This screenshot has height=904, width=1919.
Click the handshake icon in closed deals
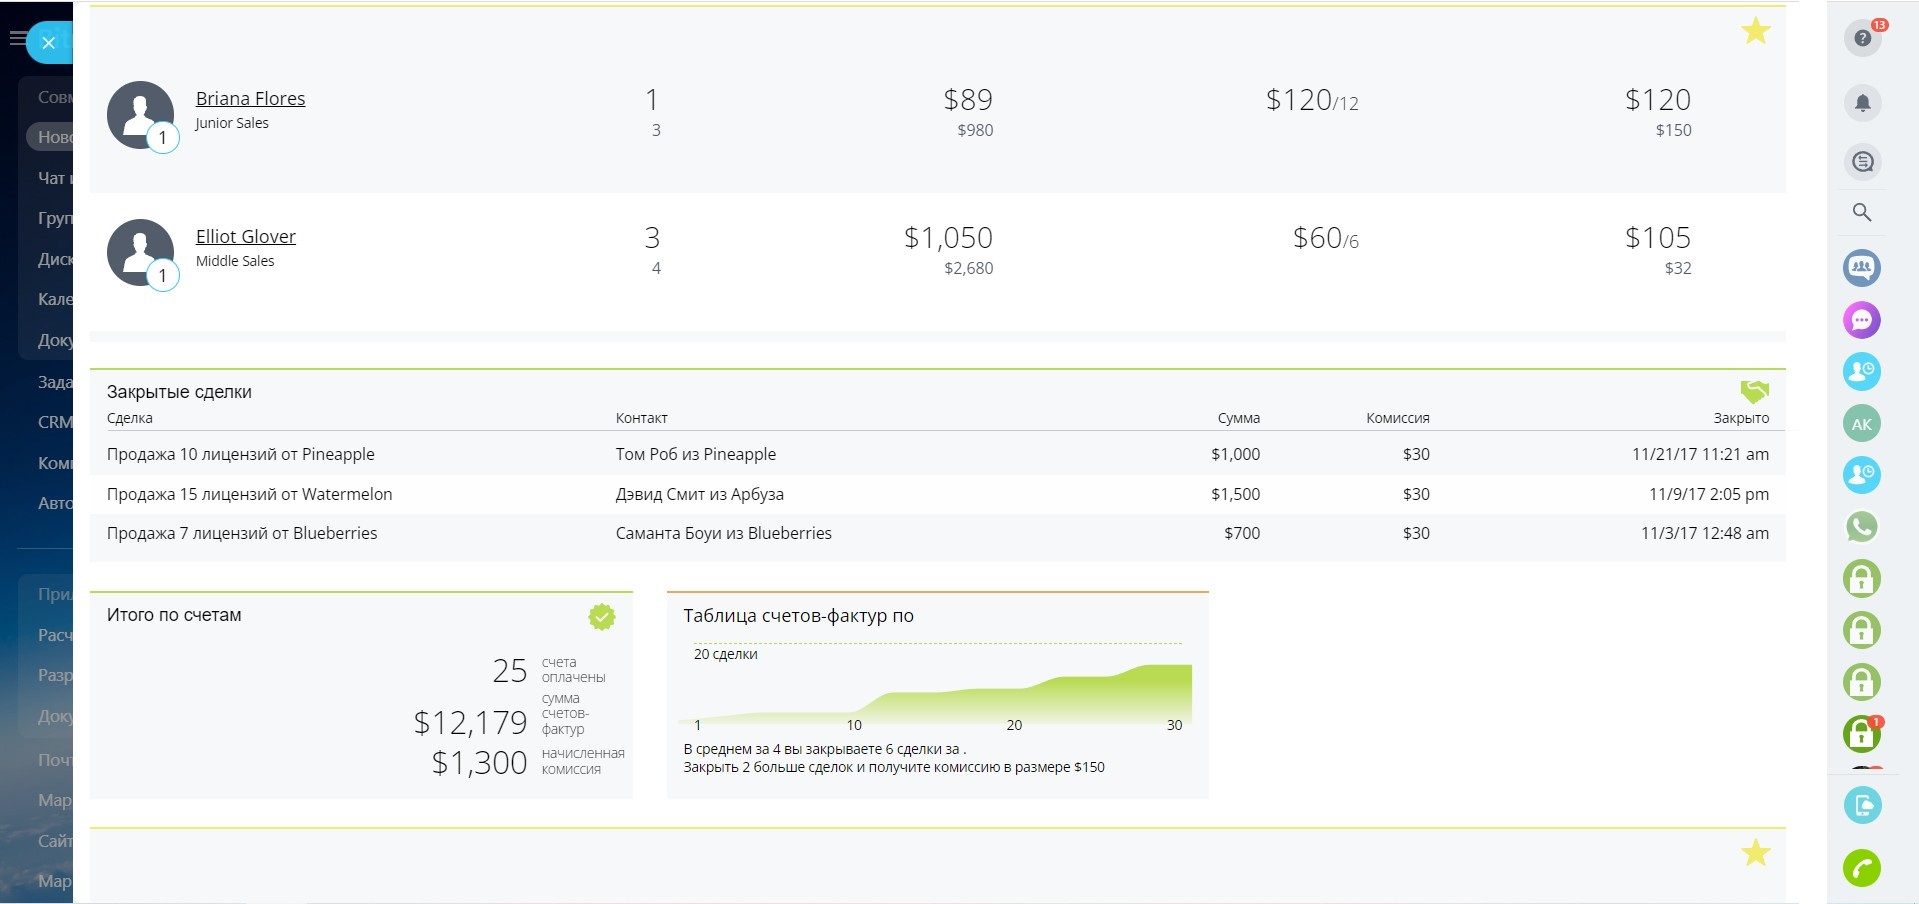point(1754,391)
